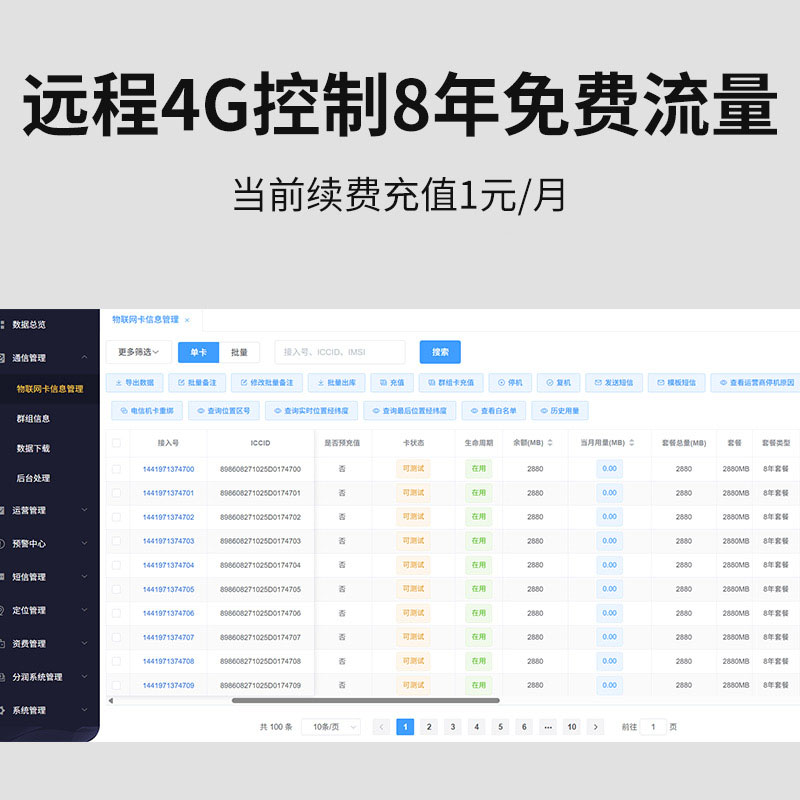Click the 导出数据 export button
The height and width of the screenshot is (800, 800).
coord(134,382)
